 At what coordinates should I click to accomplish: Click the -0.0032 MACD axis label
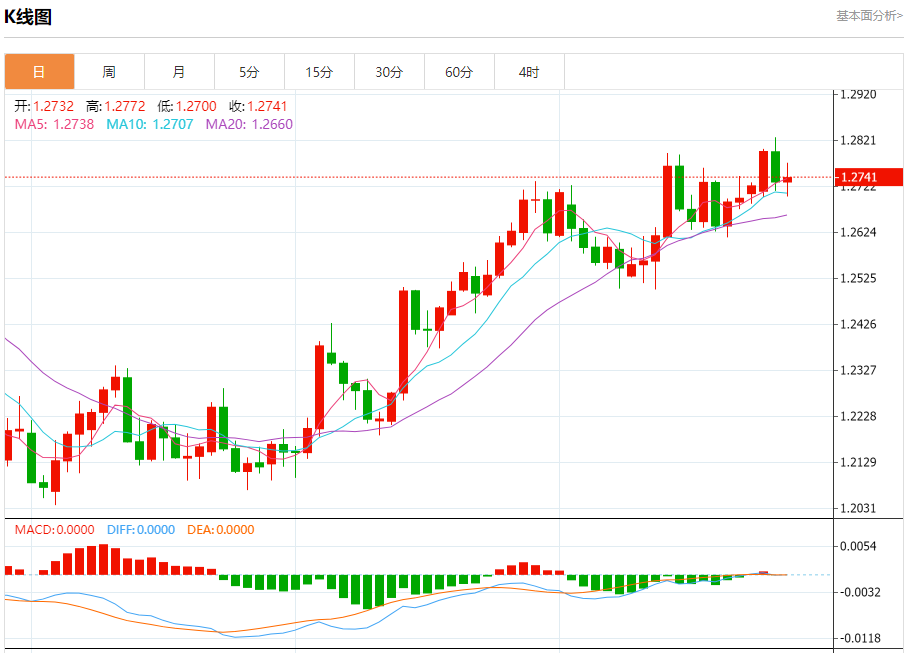pos(858,592)
